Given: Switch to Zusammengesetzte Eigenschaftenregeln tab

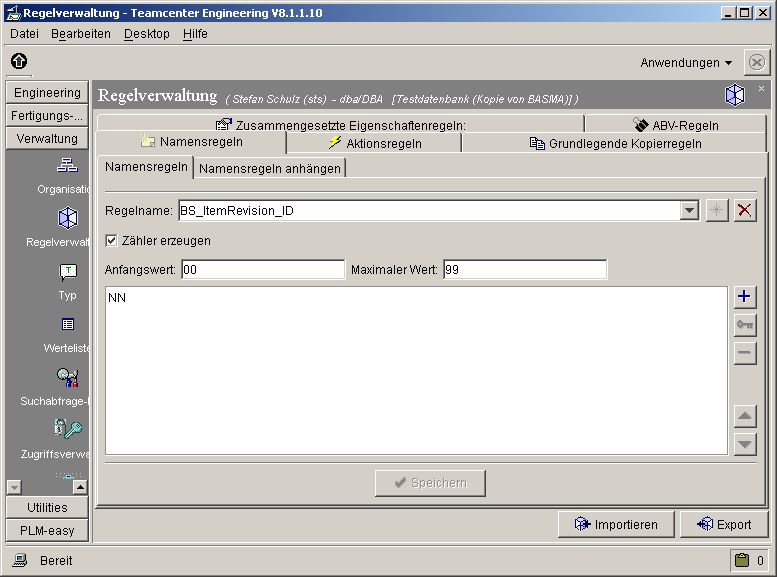Looking at the screenshot, I should tap(341, 124).
